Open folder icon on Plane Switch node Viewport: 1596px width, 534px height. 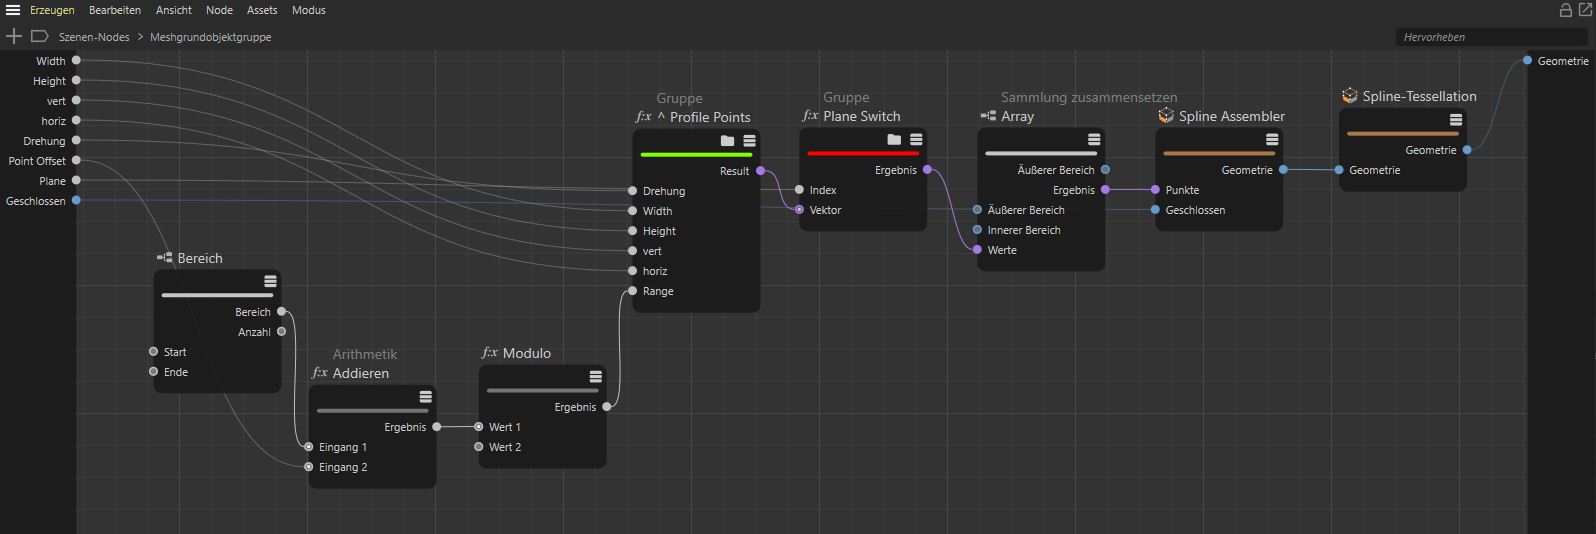click(x=894, y=140)
